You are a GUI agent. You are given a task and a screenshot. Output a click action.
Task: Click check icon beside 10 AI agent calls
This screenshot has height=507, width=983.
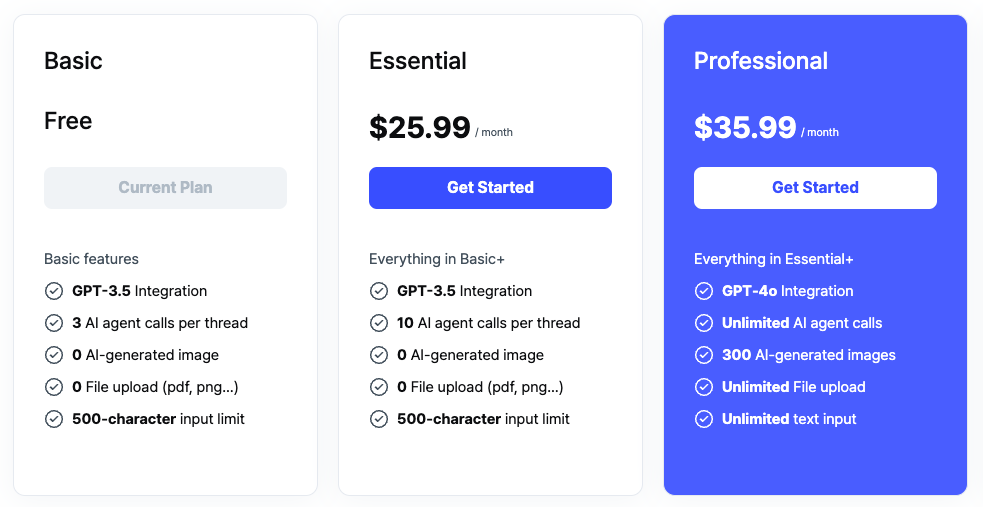(379, 323)
